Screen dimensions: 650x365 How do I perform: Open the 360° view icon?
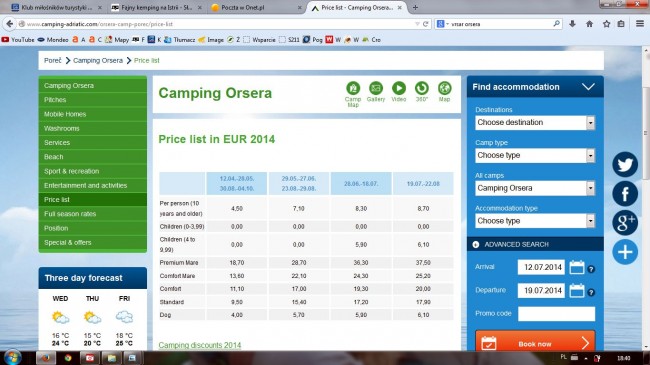tap(422, 88)
